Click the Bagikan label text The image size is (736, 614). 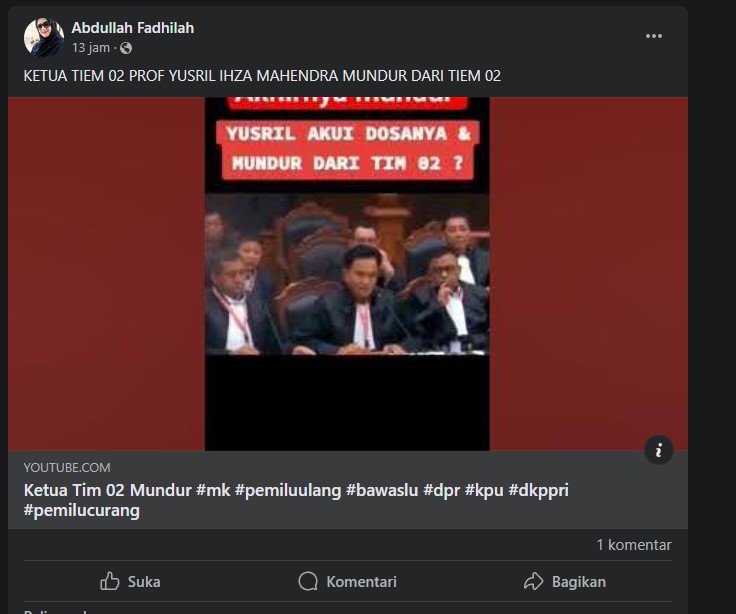point(579,582)
